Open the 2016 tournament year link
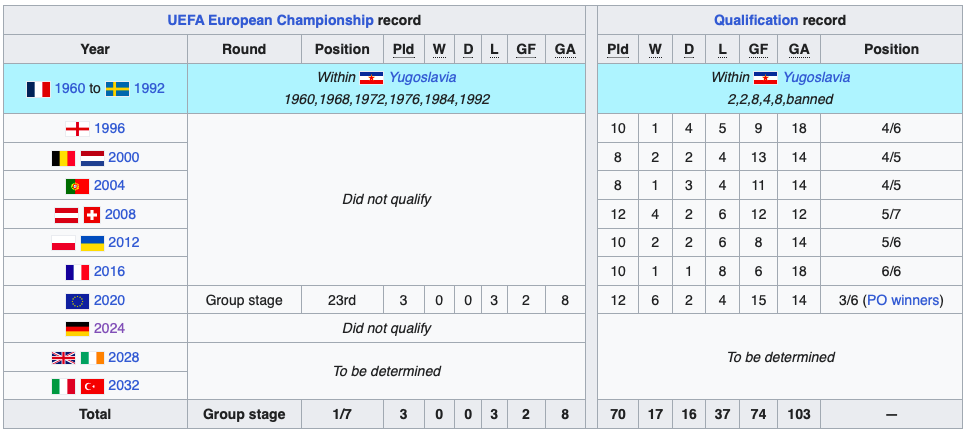The image size is (969, 434). (109, 271)
